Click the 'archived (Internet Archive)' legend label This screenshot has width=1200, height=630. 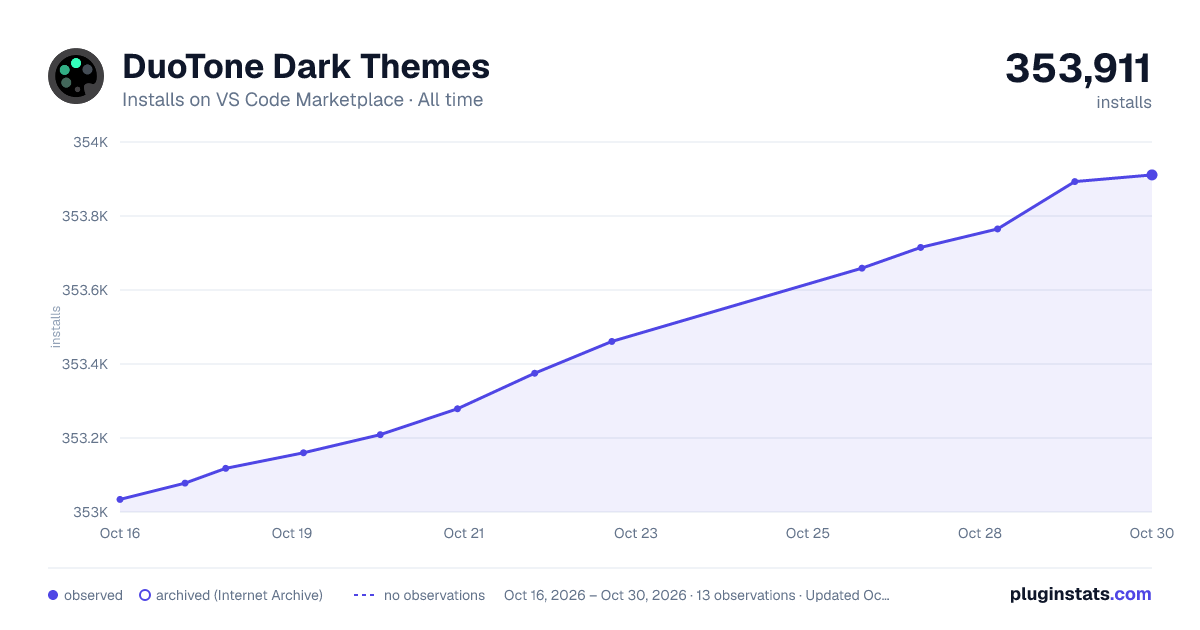point(239,595)
